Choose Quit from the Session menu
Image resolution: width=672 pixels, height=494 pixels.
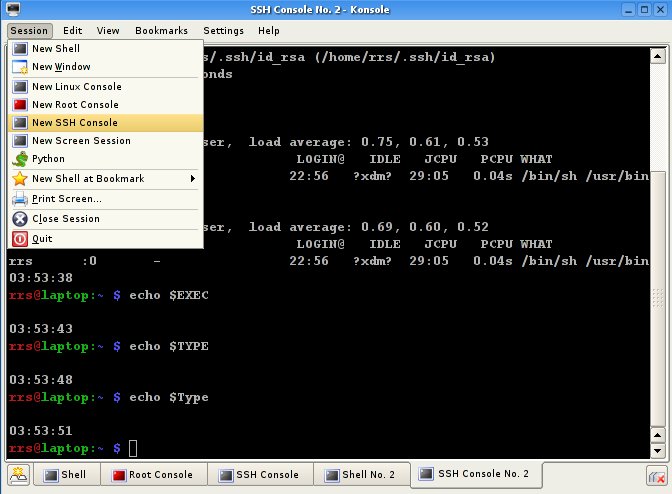pyautogui.click(x=105, y=239)
